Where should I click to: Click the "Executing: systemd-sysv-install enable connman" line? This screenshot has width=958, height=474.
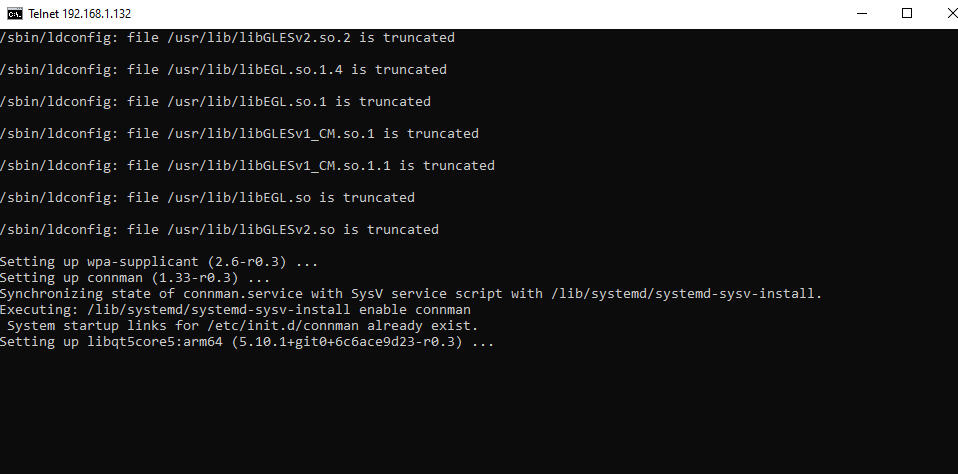(x=235, y=310)
